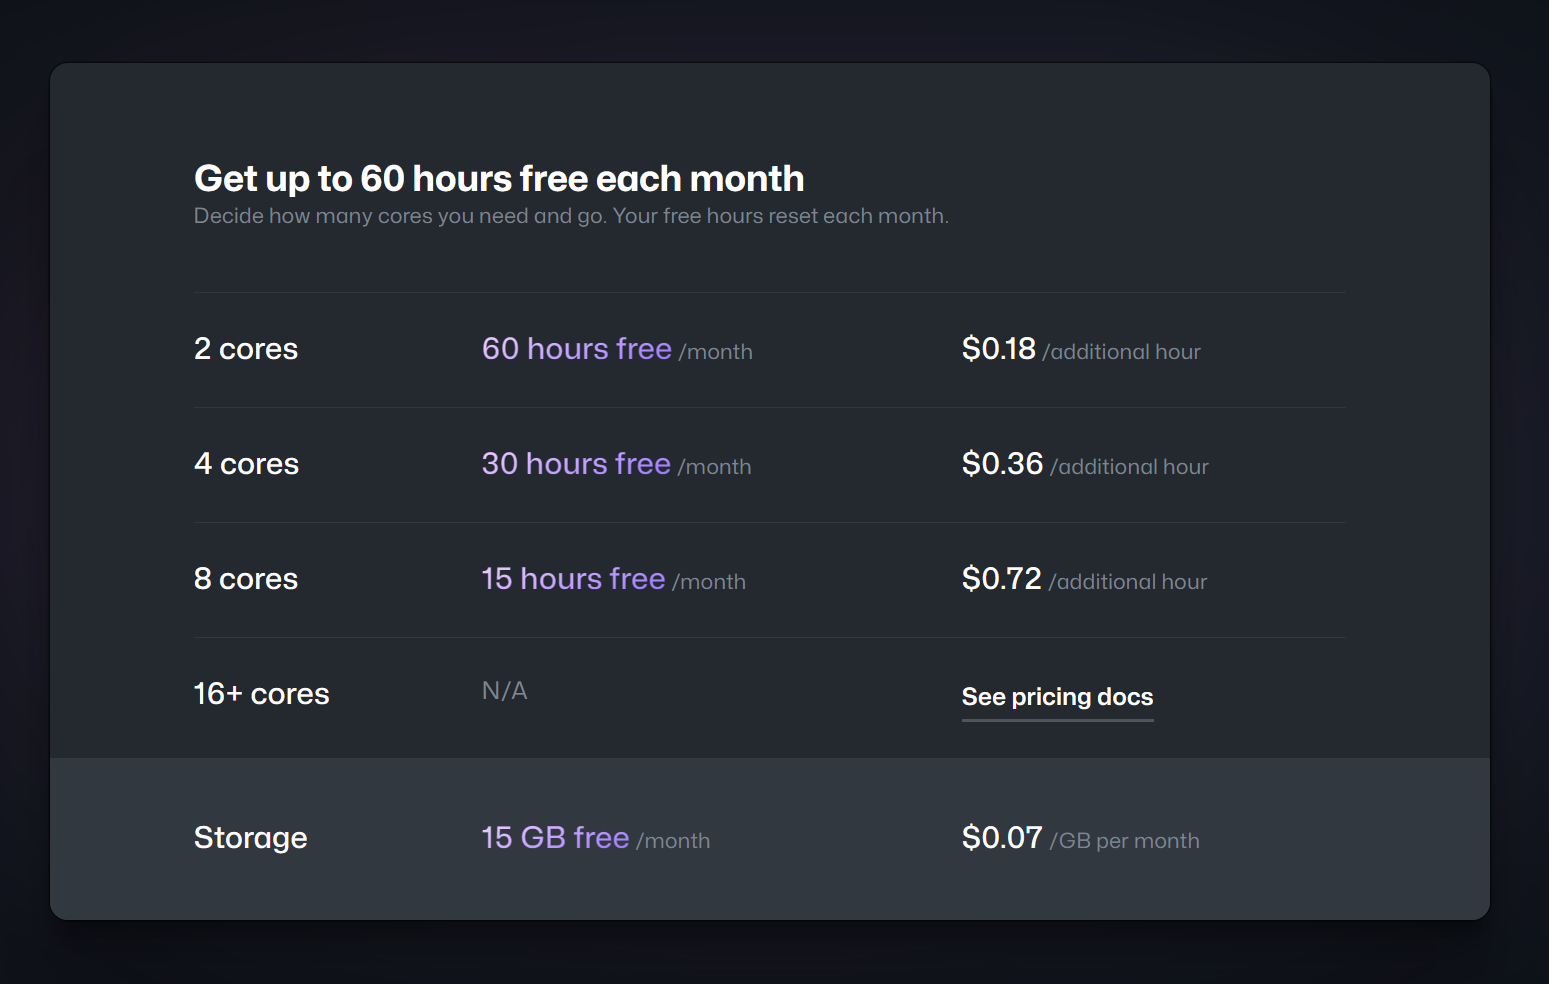This screenshot has width=1549, height=984.
Task: Select the 4 cores row label
Action: click(246, 464)
